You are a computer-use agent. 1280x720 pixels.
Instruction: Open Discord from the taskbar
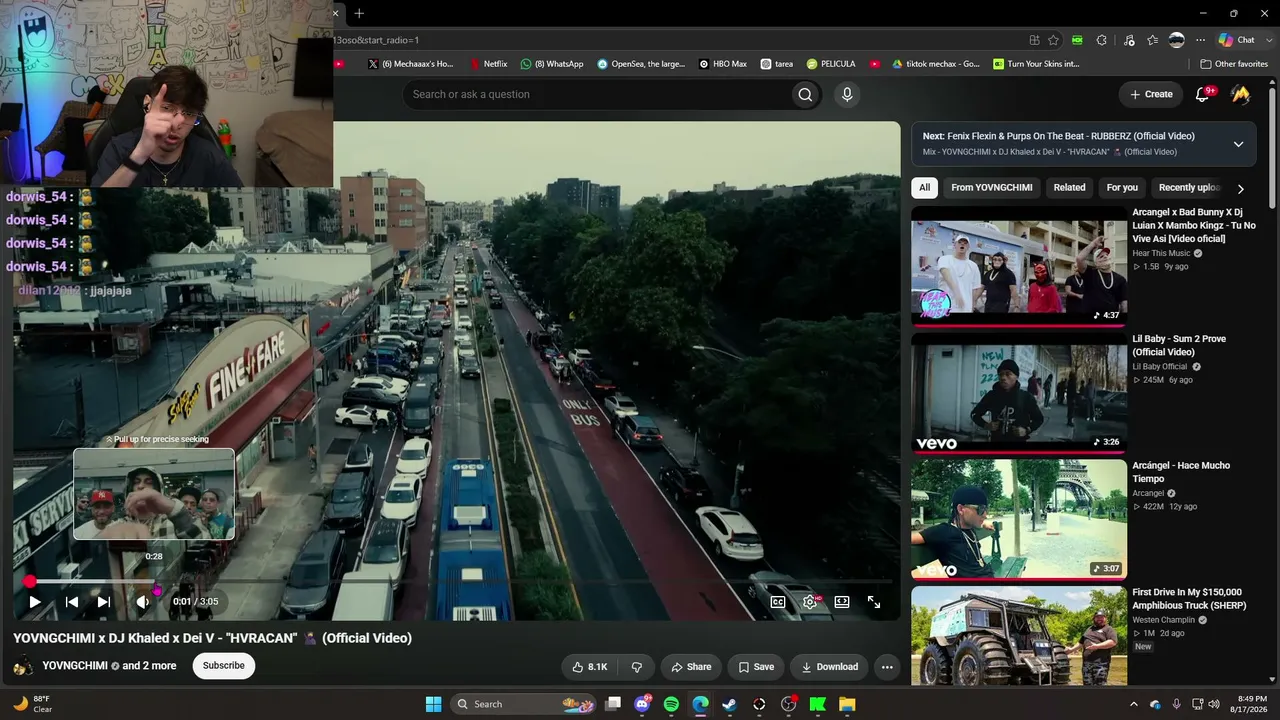(642, 704)
